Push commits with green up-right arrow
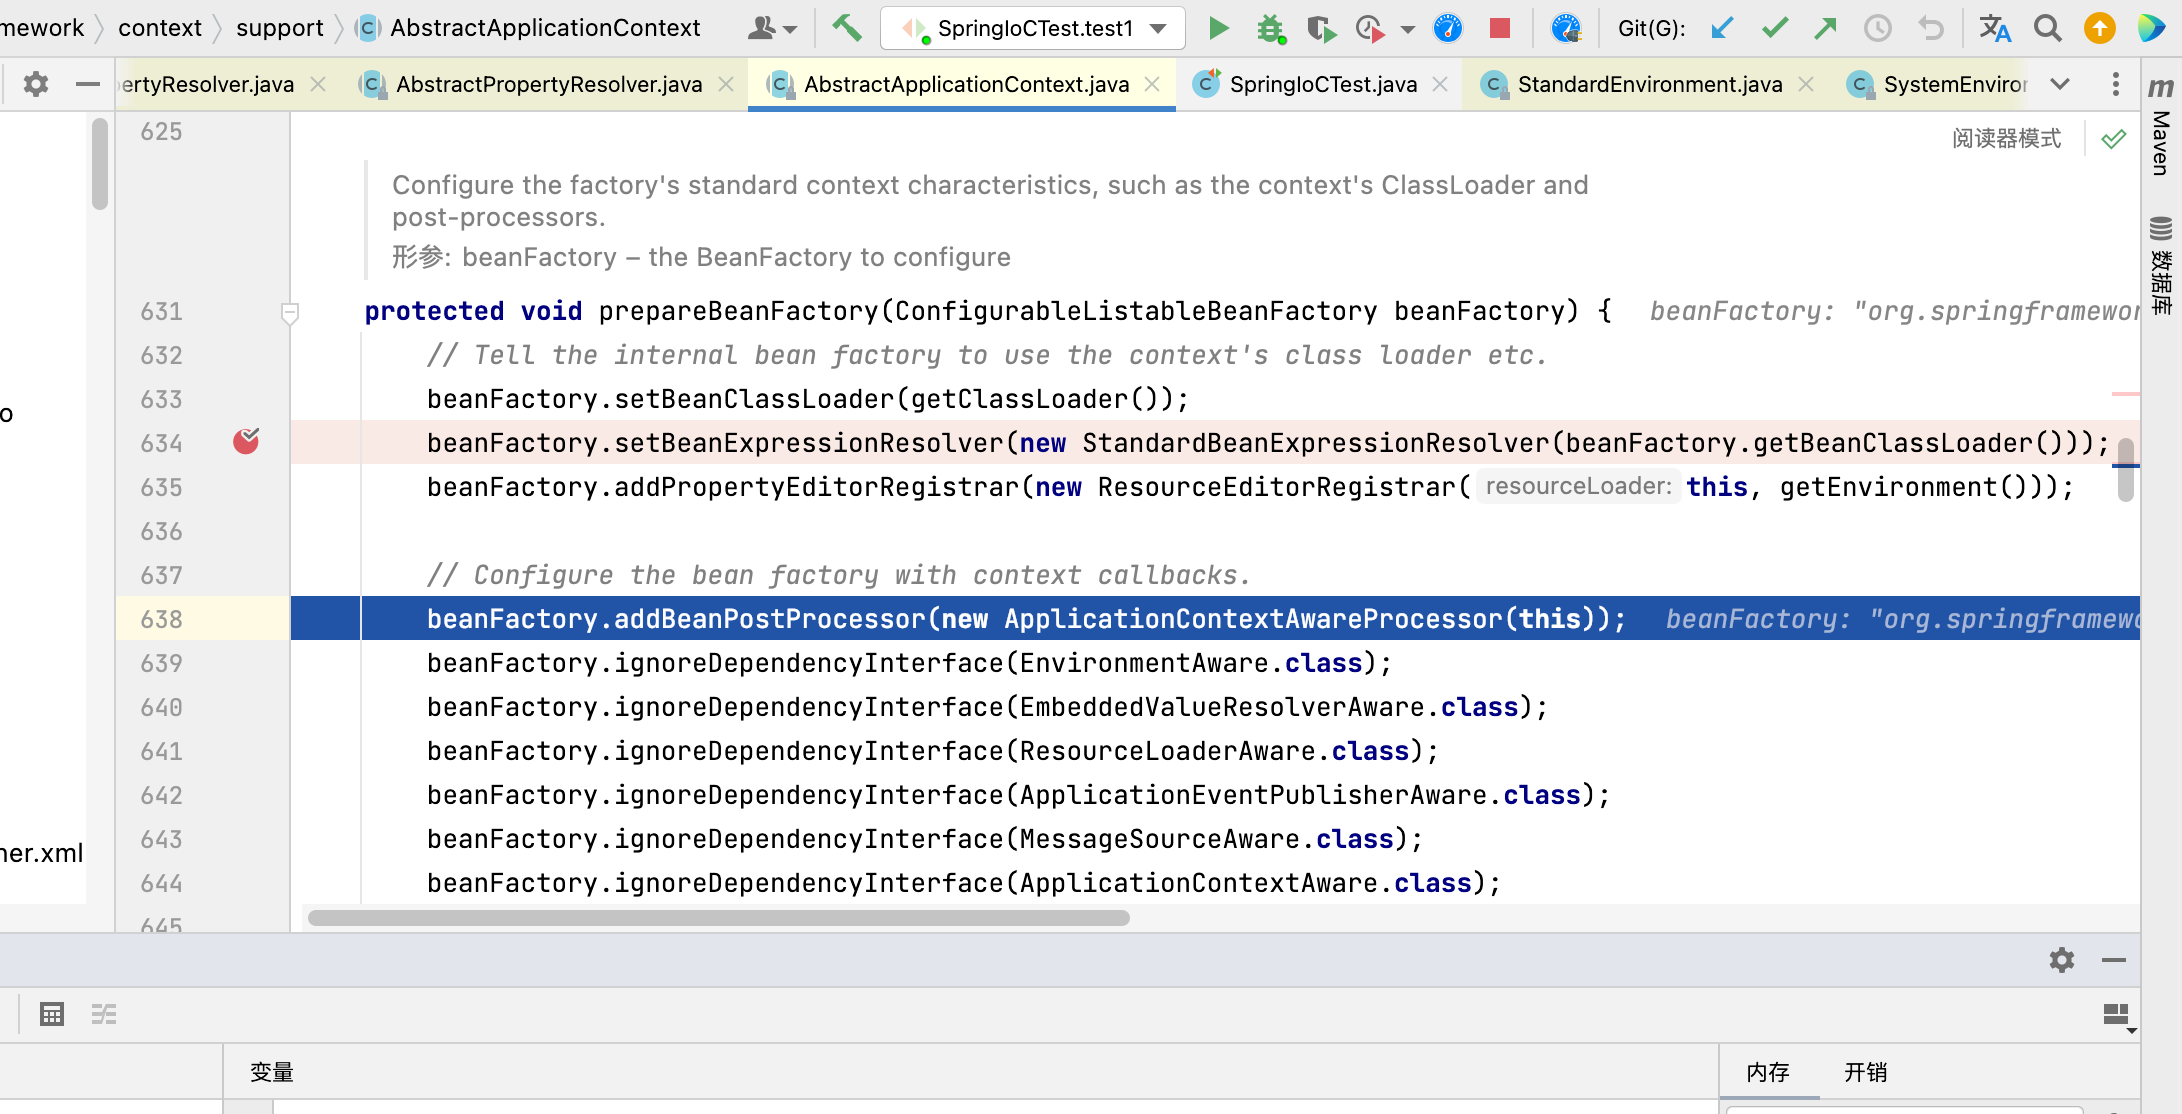 [1826, 28]
